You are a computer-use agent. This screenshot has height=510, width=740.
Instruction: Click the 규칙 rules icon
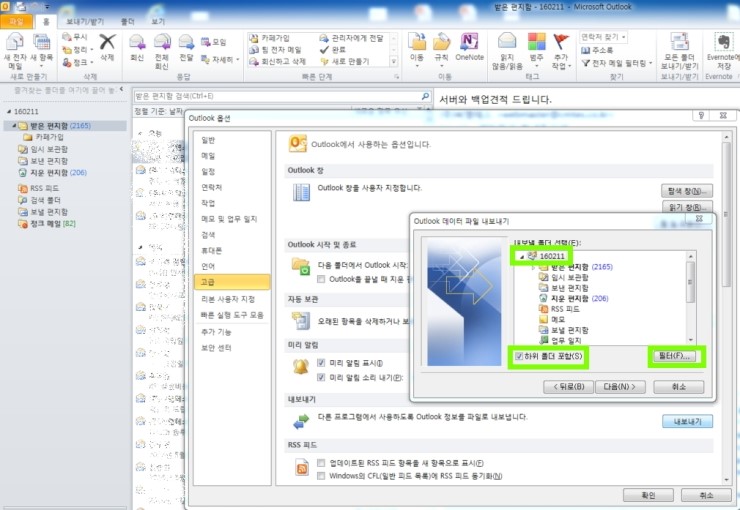(442, 42)
